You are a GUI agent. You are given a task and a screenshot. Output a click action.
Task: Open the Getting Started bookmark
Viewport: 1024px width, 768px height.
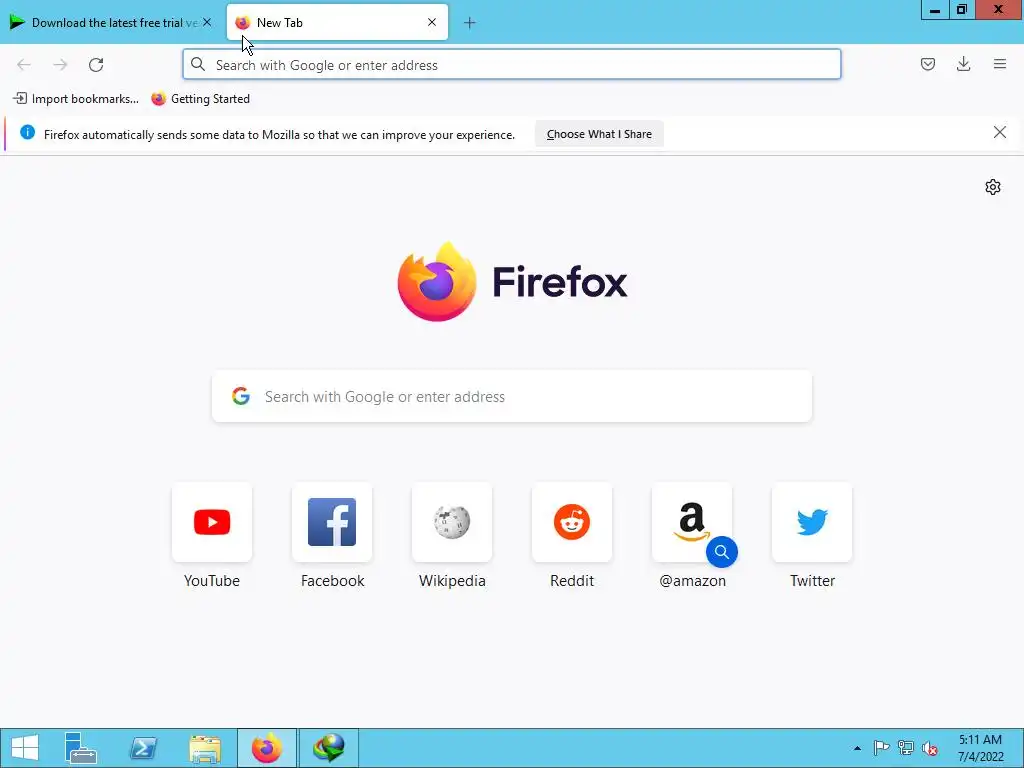pos(200,99)
